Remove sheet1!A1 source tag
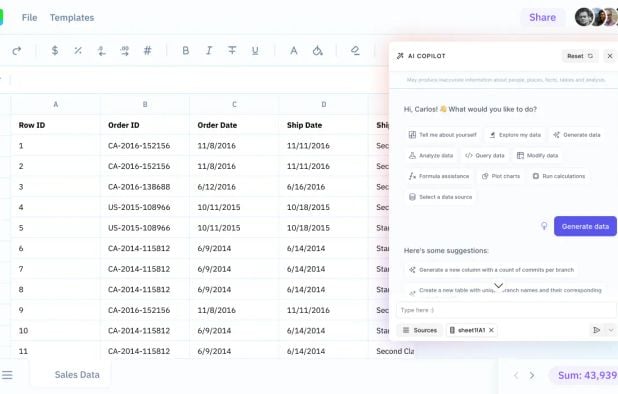The image size is (618, 394). [491, 330]
